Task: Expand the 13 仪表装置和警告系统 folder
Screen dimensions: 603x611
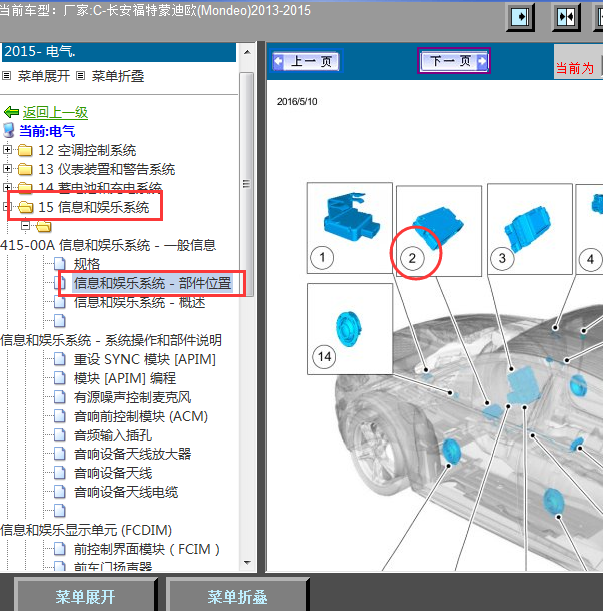Action: [7, 168]
